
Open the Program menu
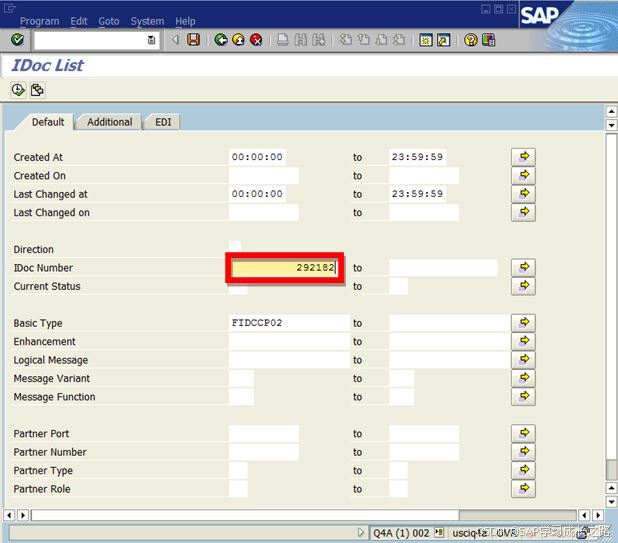[39, 21]
